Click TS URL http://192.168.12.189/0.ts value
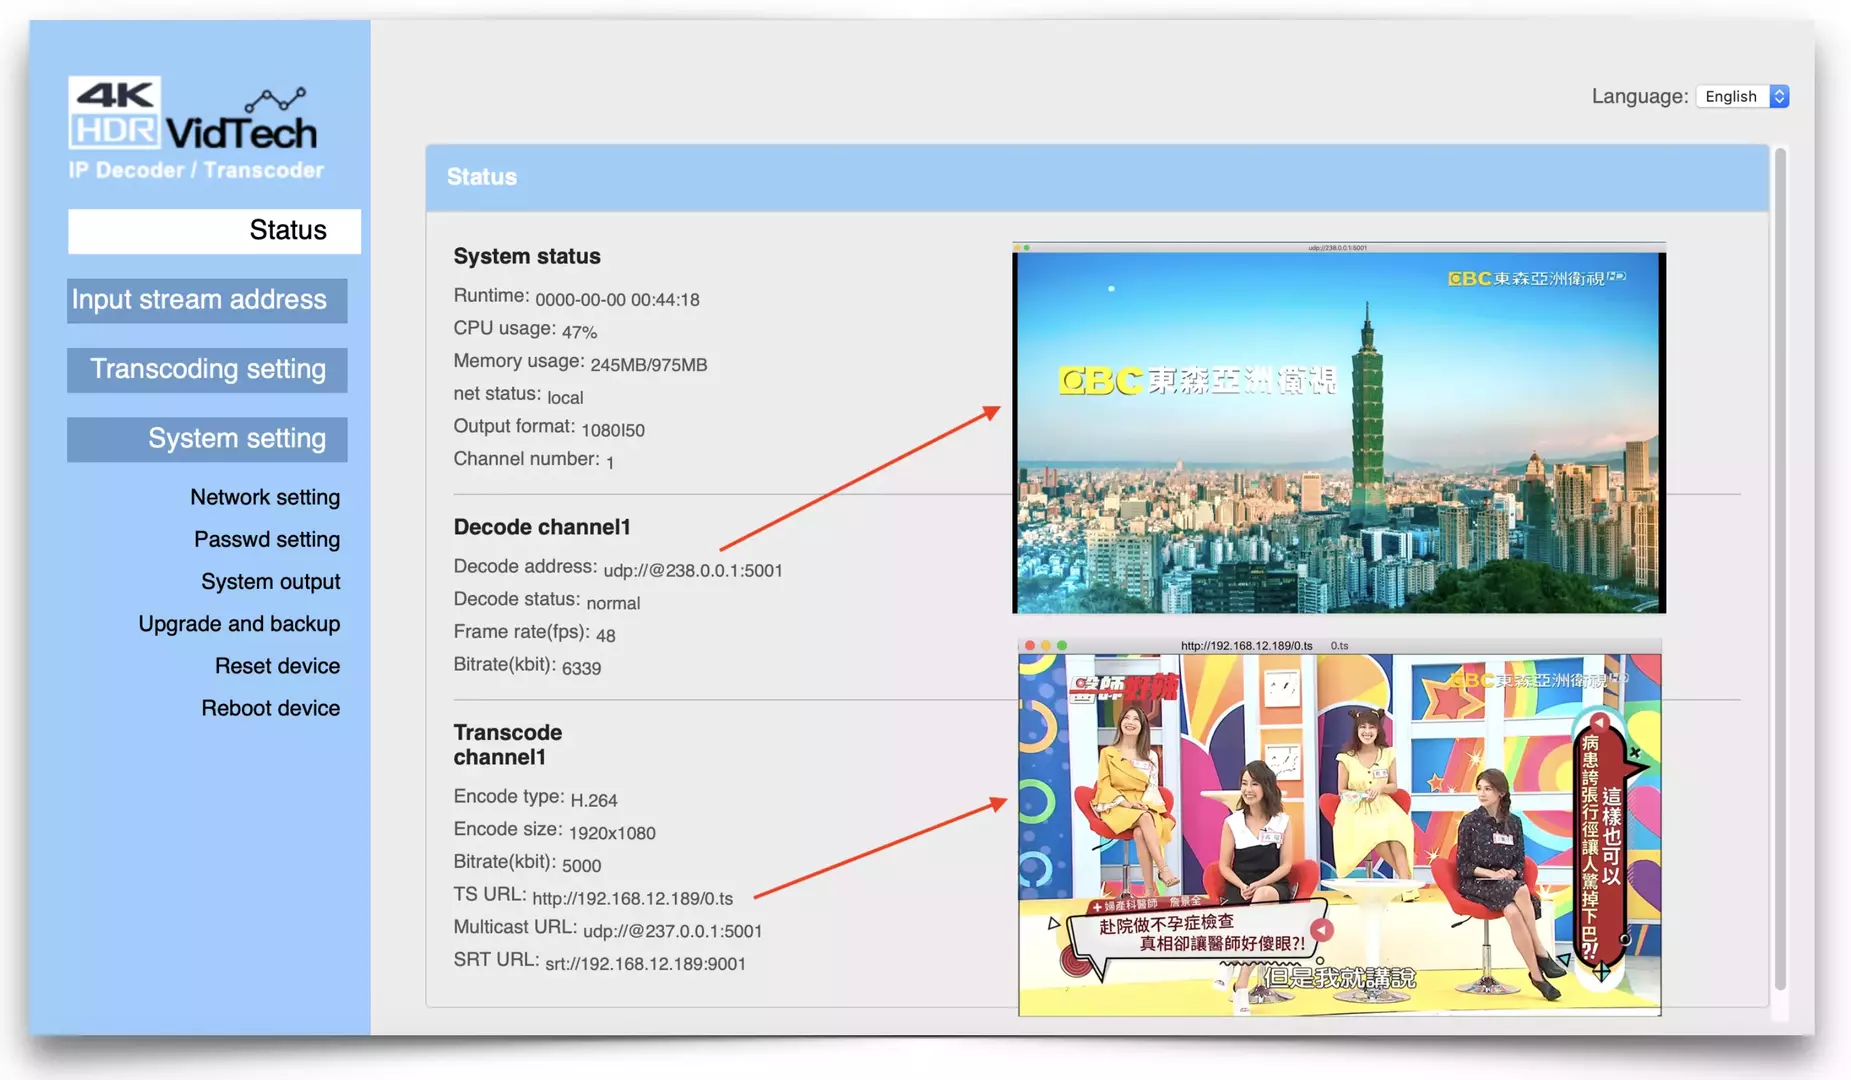1851x1080 pixels. click(632, 898)
